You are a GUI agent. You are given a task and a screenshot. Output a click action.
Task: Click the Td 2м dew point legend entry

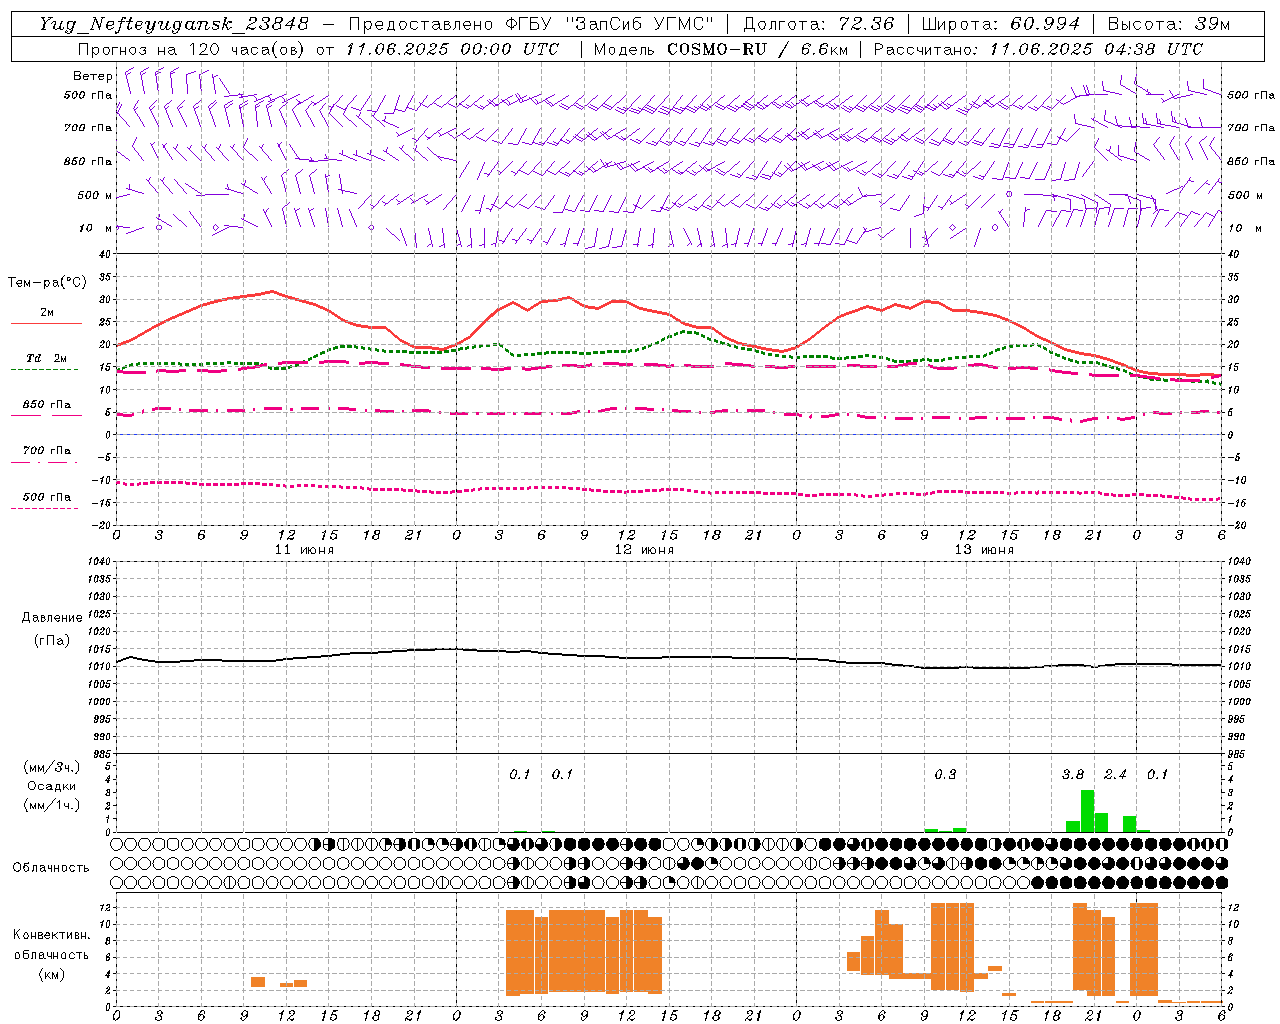[x=46, y=358]
